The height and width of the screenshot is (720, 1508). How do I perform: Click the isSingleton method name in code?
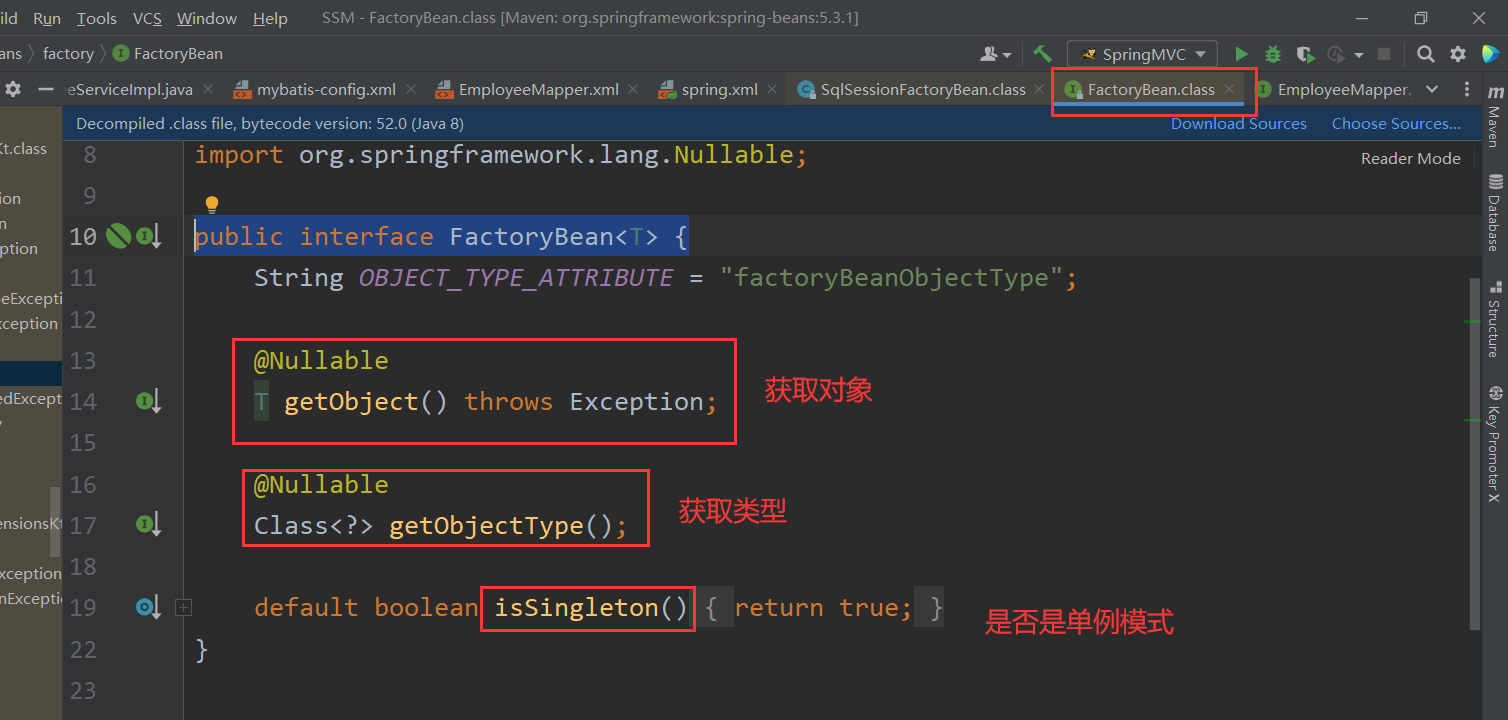point(576,608)
